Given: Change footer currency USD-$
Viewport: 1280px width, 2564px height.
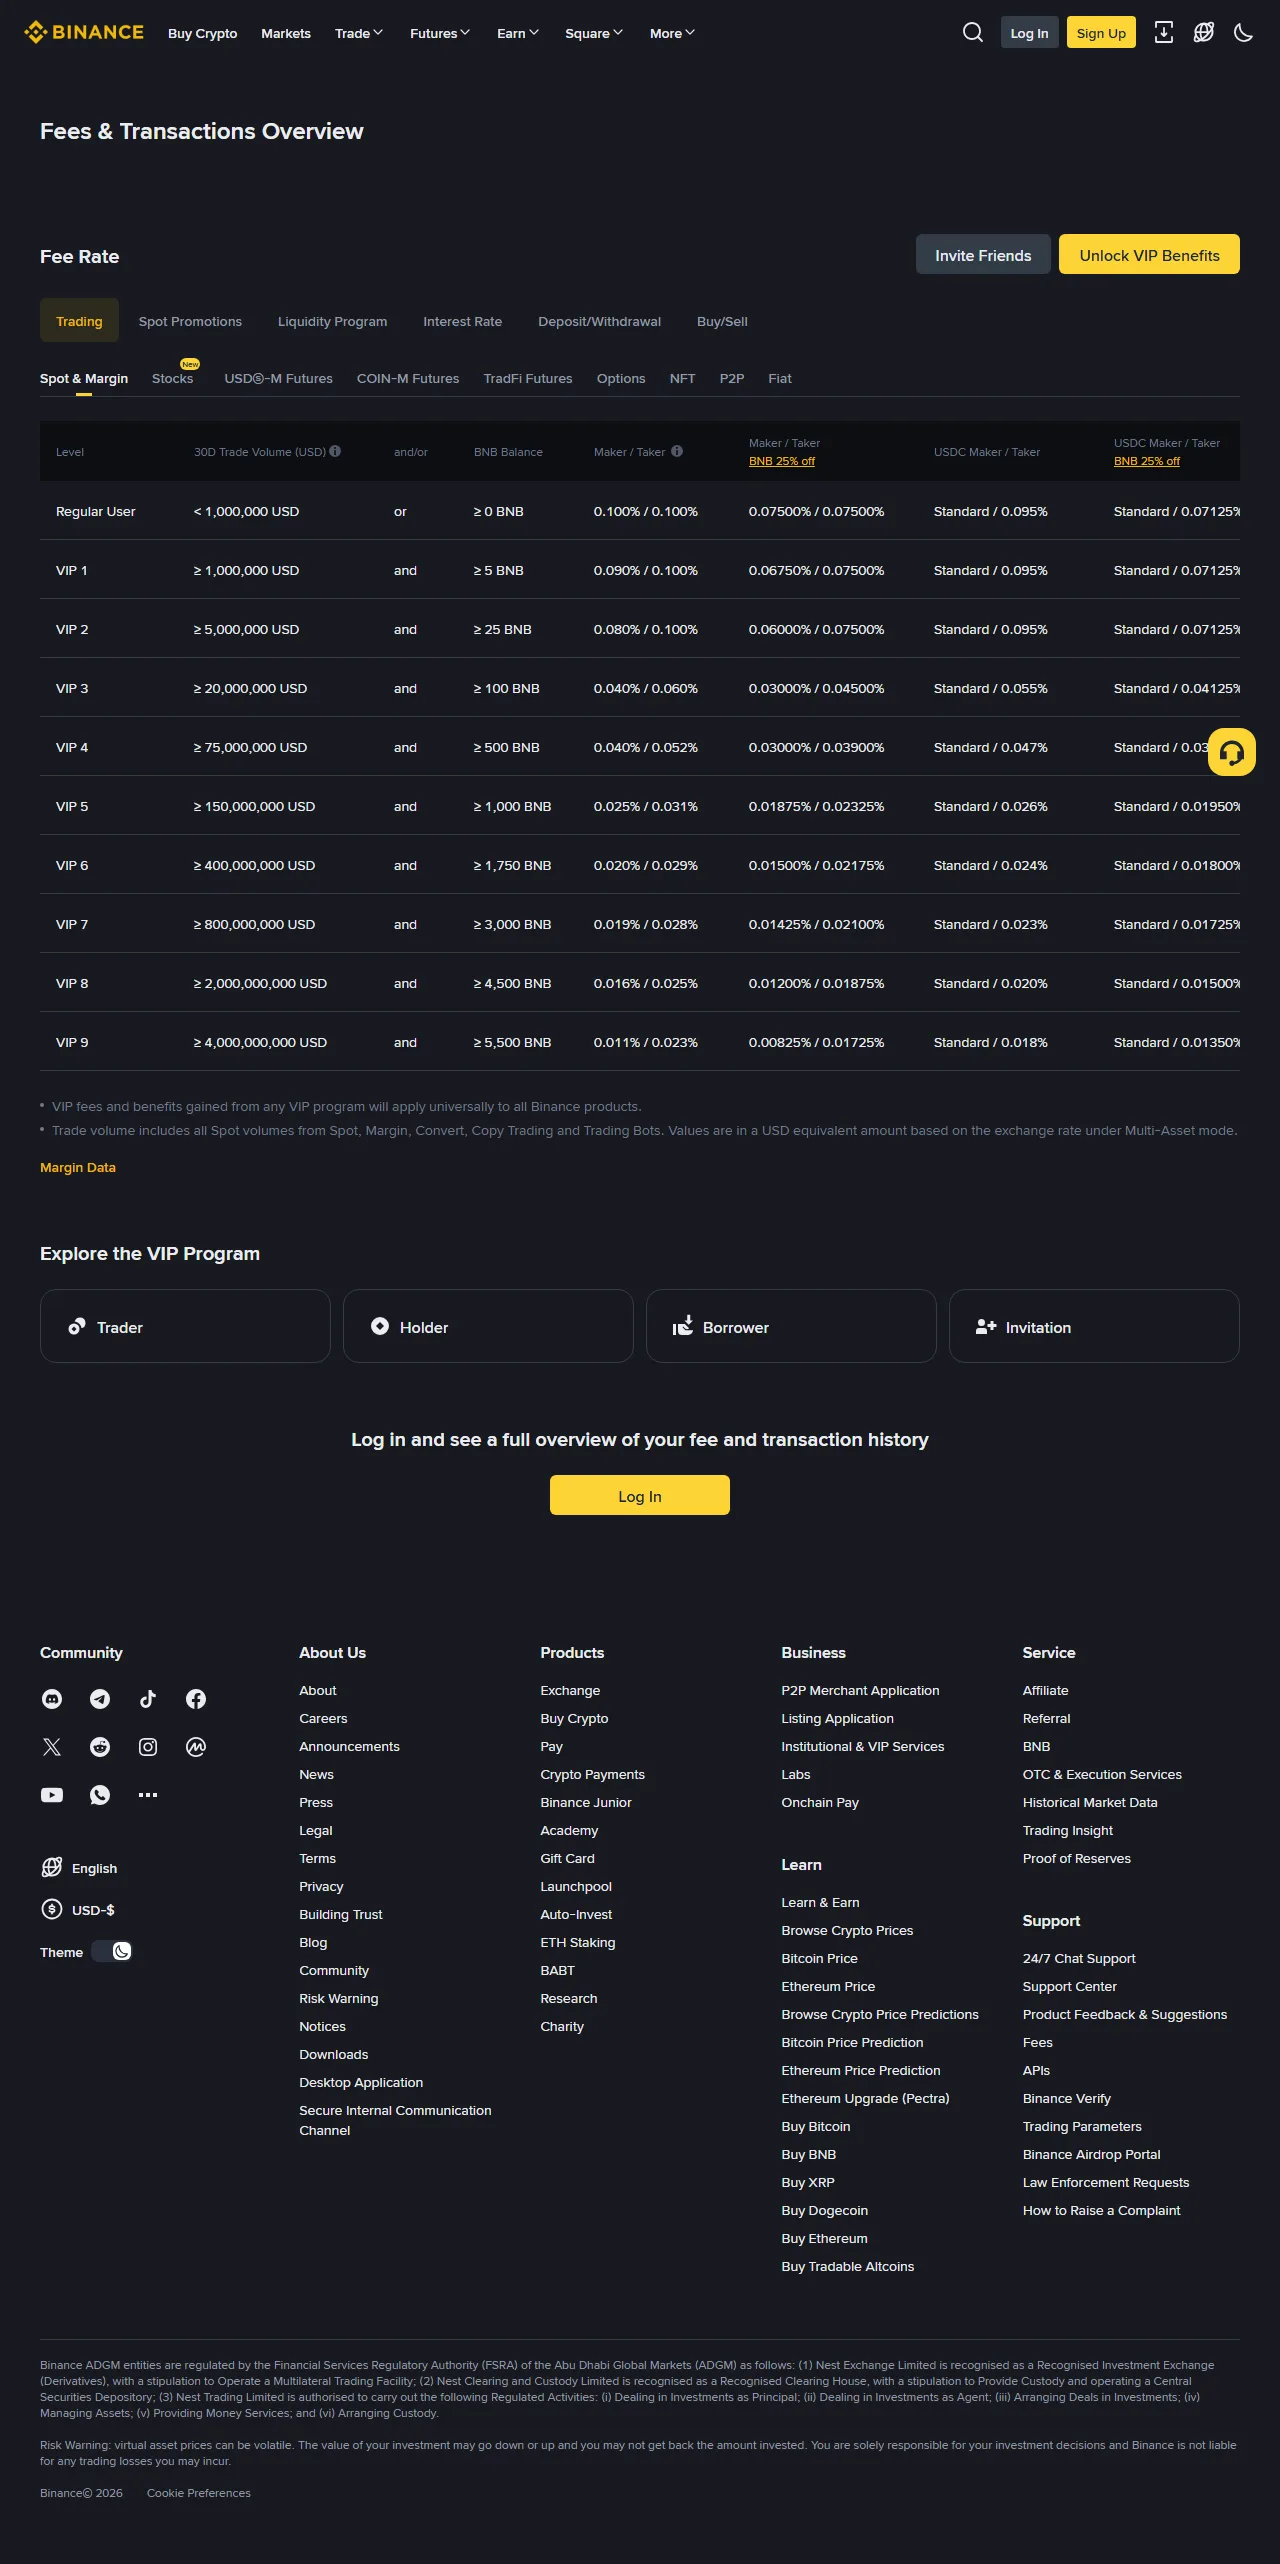Looking at the screenshot, I should 78,1909.
